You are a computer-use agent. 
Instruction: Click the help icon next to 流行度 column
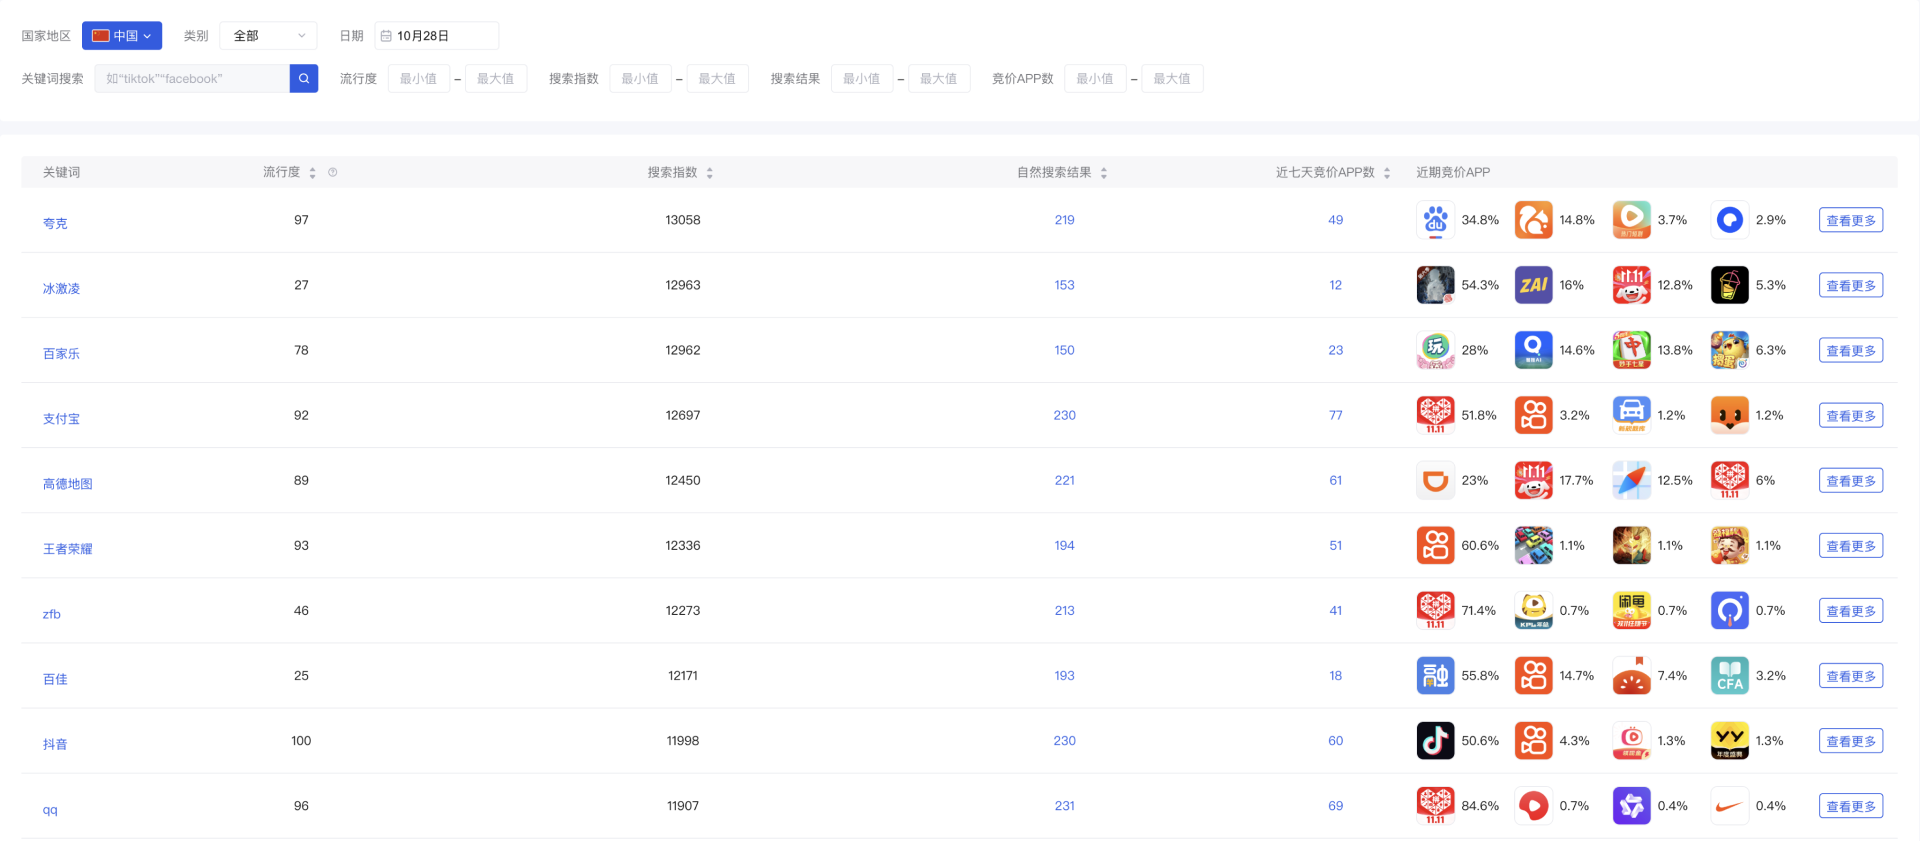333,172
